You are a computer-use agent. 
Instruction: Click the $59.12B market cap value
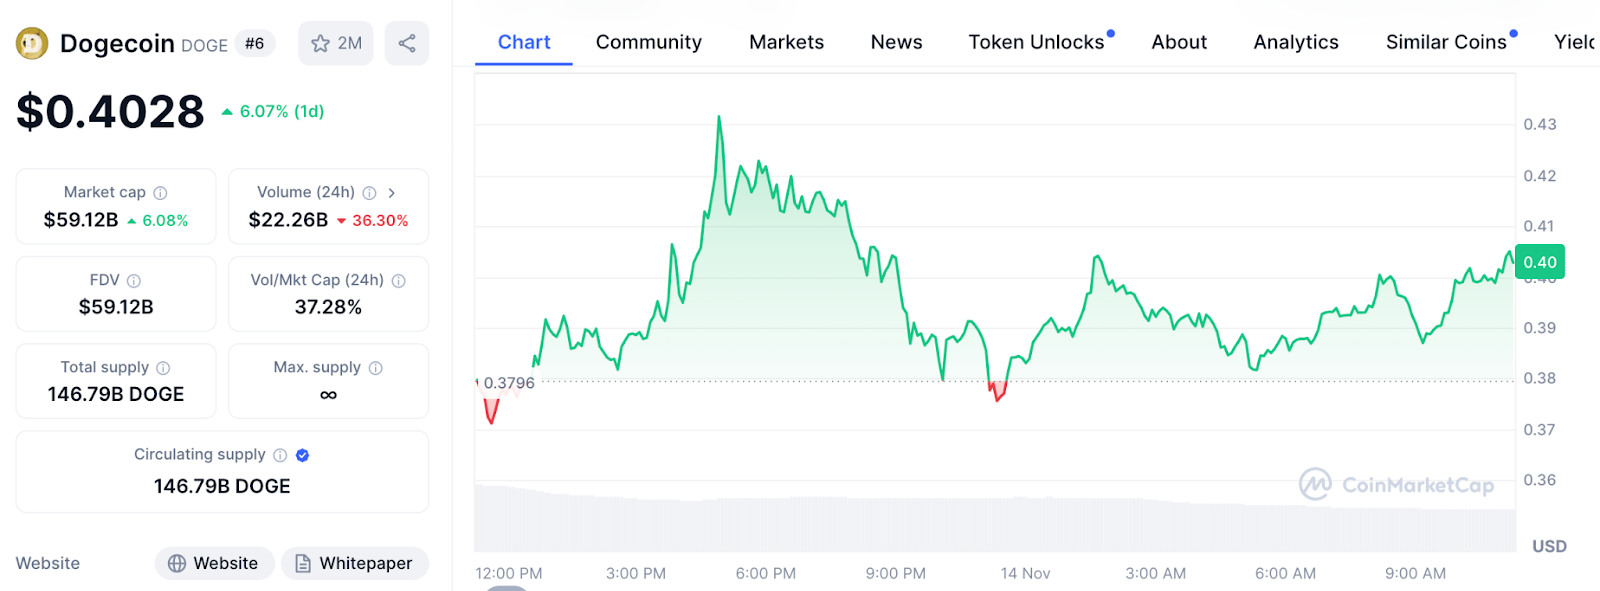81,220
